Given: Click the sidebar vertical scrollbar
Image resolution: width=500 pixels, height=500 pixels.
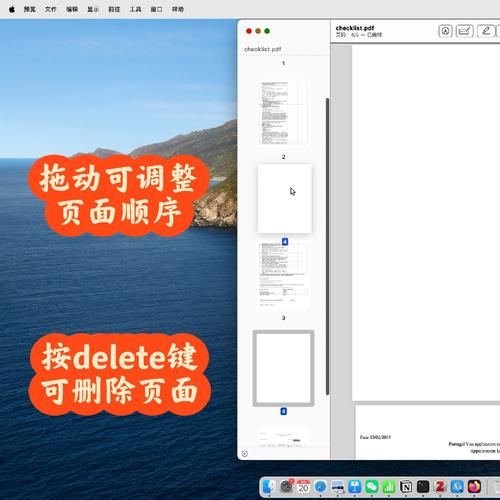Looking at the screenshot, I should point(327,247).
